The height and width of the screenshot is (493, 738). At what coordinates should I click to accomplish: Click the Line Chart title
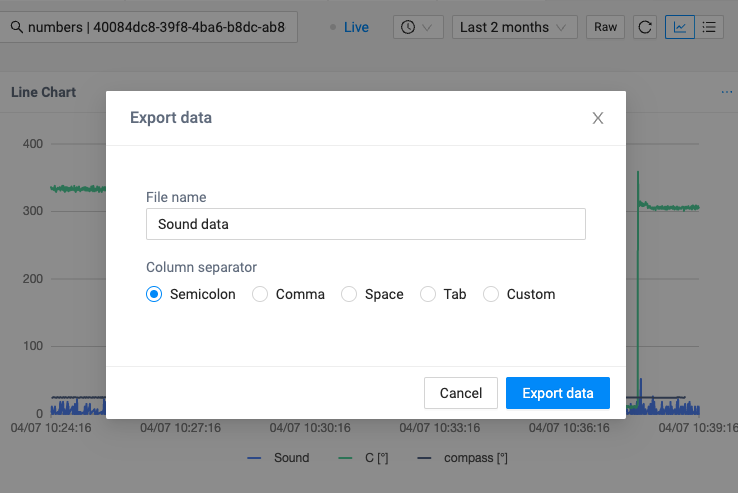tap(43, 92)
